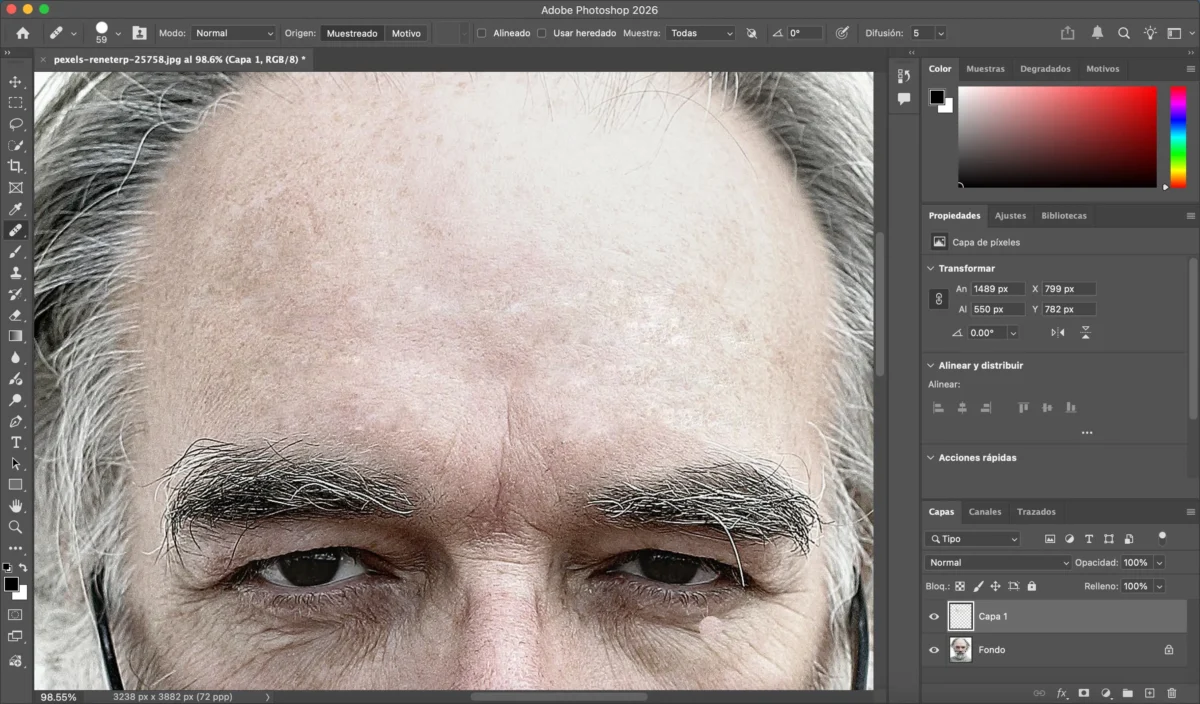This screenshot has height=704, width=1200.
Task: Toggle lock all padlock icon
Action: [1032, 587]
